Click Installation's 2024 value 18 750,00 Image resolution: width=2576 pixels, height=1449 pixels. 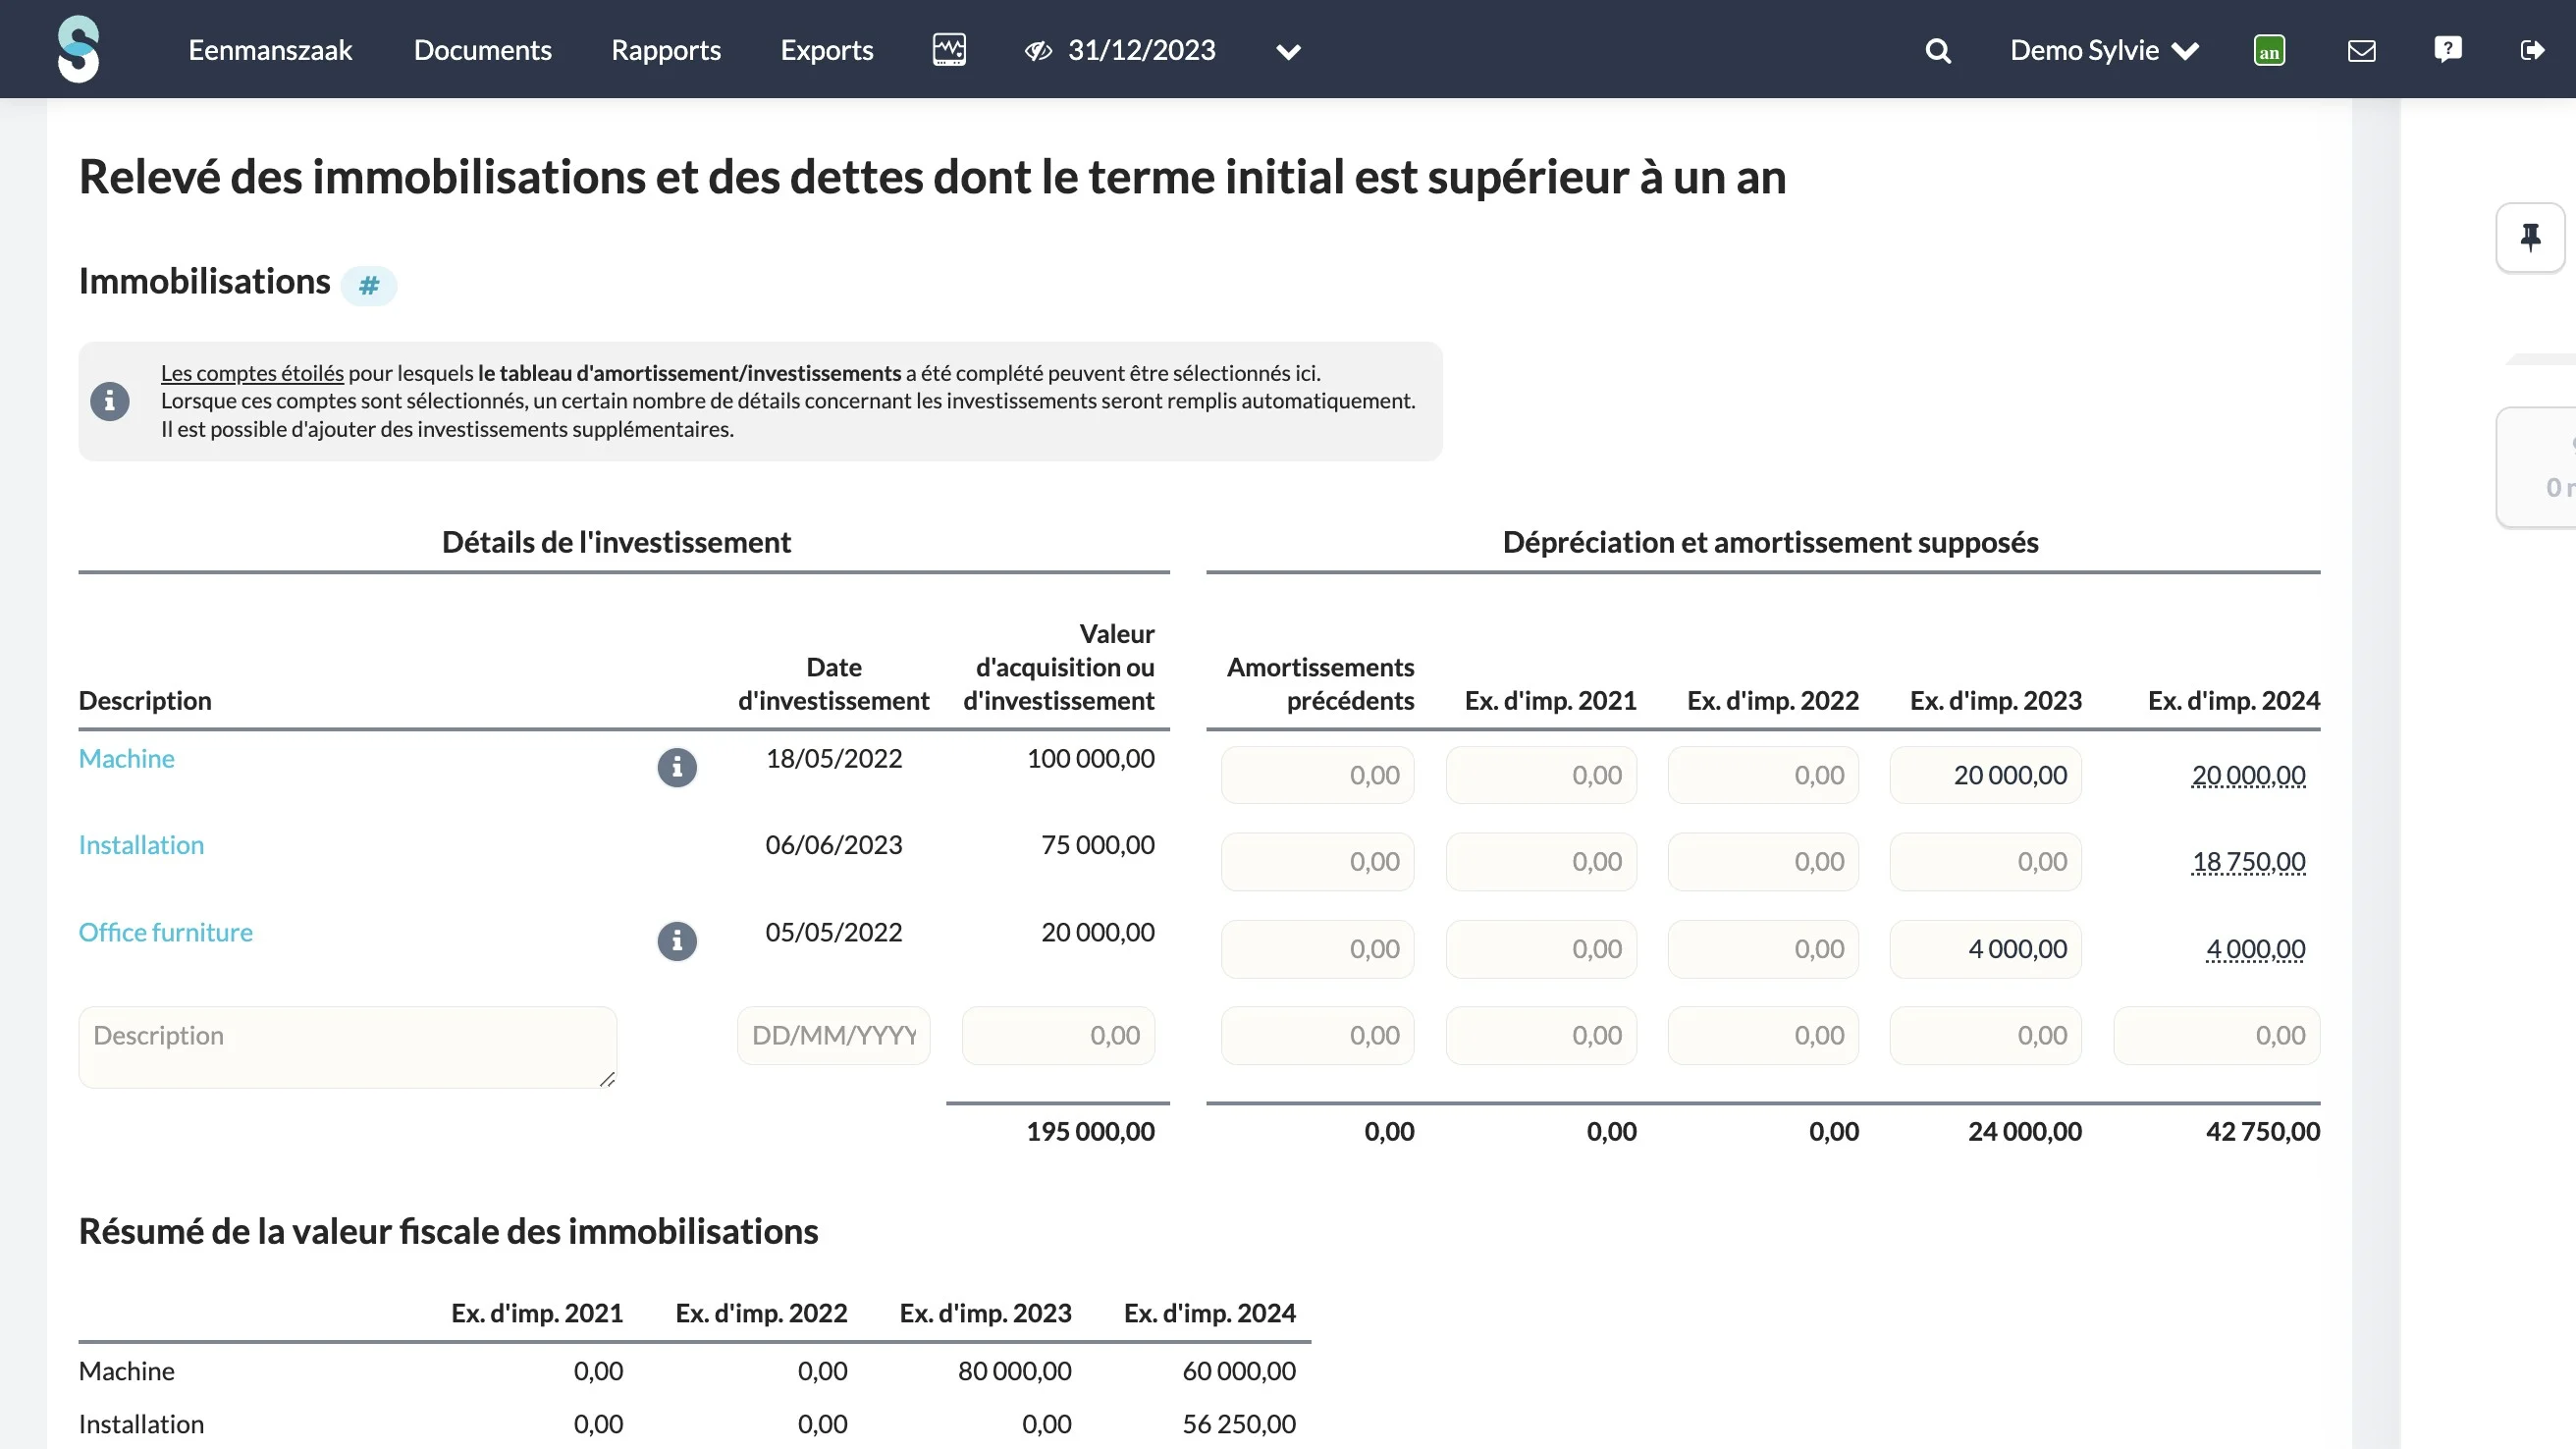(2248, 862)
